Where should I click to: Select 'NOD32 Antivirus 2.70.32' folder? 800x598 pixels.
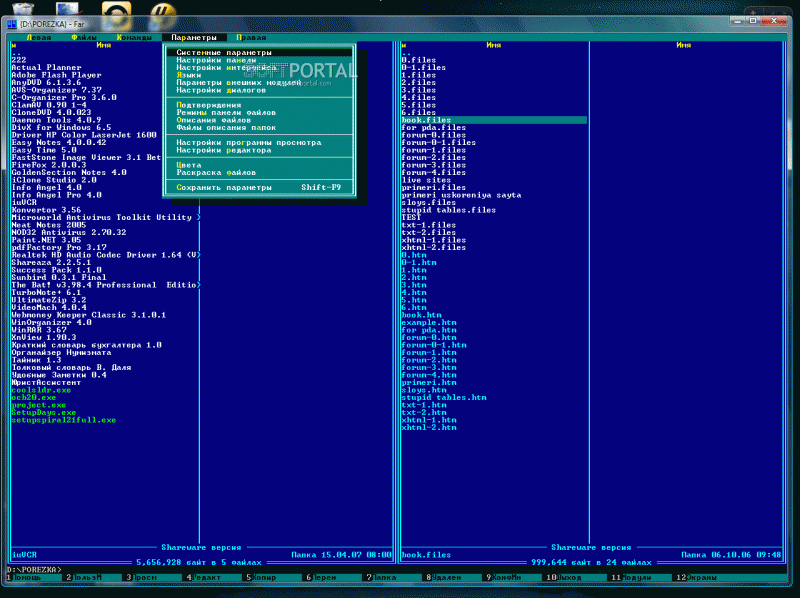click(x=69, y=233)
